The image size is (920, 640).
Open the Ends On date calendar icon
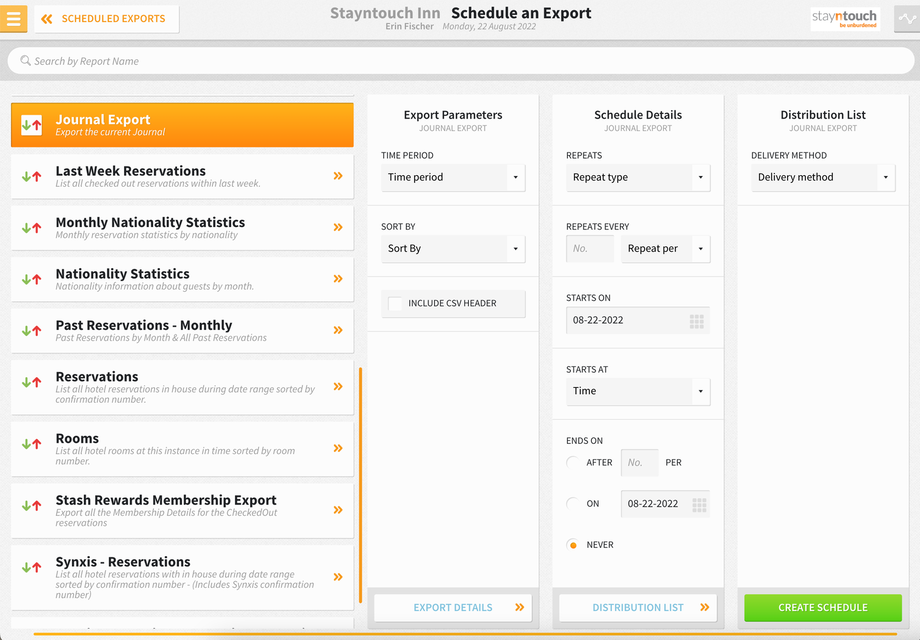click(699, 504)
